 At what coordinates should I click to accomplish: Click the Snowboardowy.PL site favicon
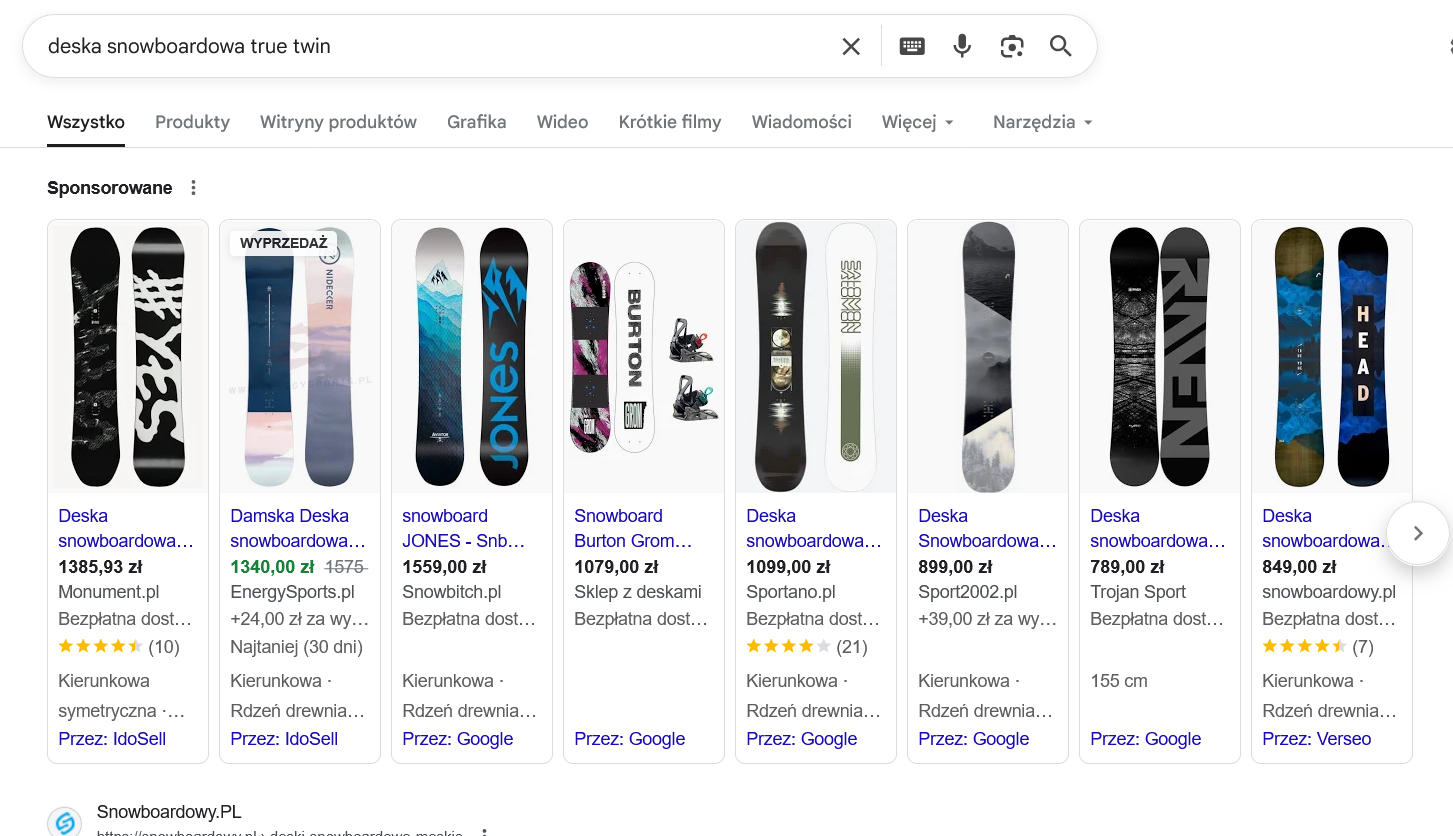(65, 822)
